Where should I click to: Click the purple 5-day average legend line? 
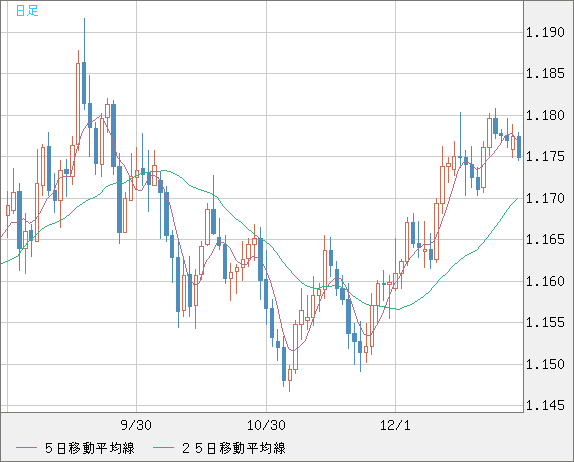tap(26, 448)
